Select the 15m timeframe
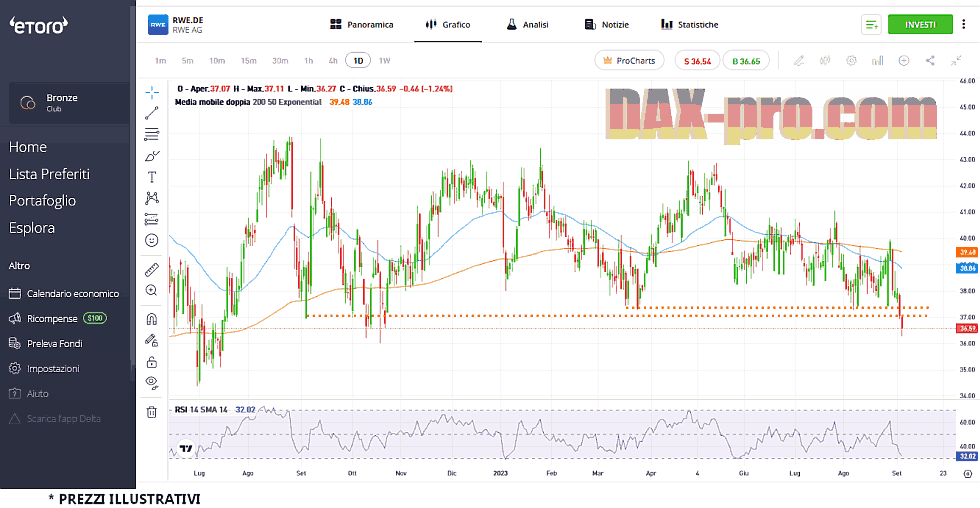 pos(249,61)
